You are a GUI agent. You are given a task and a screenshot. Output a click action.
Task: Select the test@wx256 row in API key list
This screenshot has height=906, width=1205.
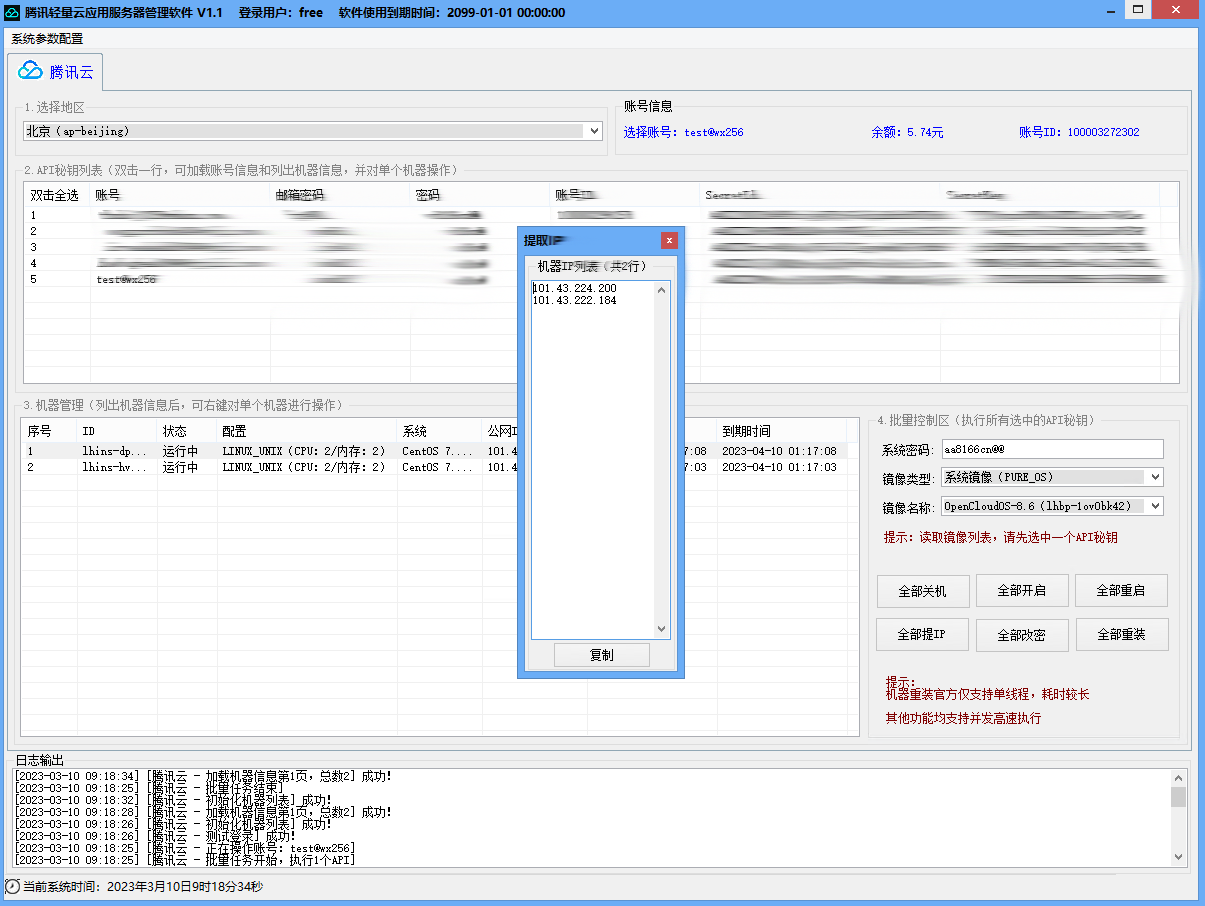tap(600, 279)
